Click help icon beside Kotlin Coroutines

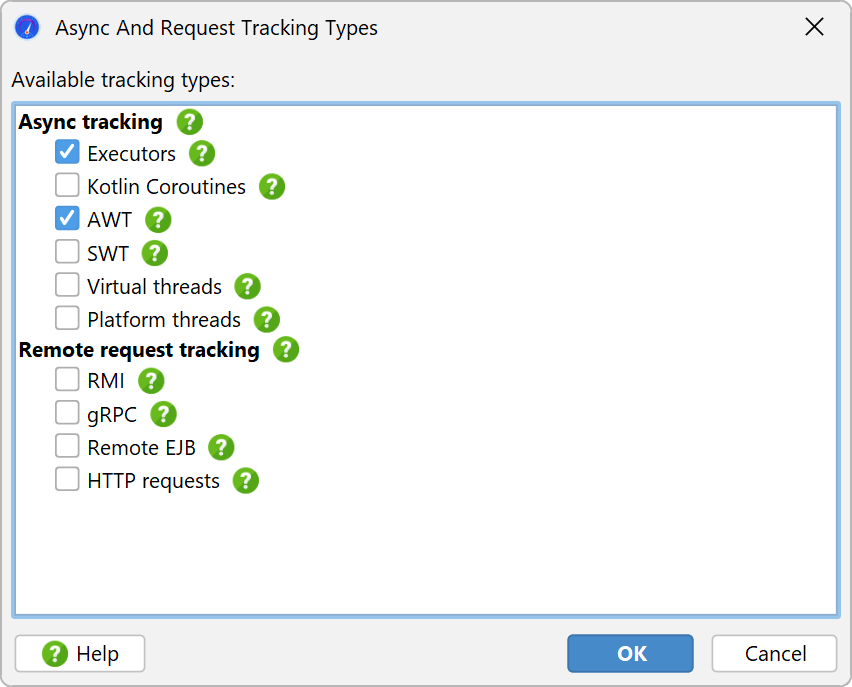pyautogui.click(x=272, y=187)
